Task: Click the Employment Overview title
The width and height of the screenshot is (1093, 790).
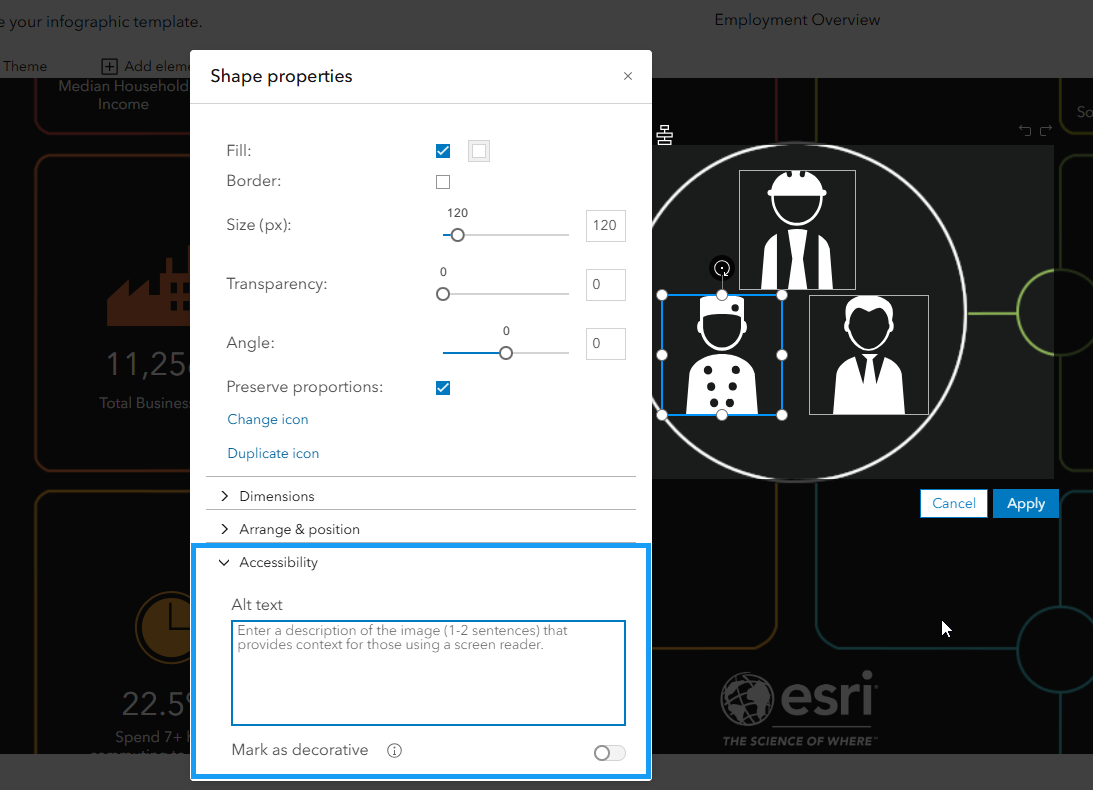Action: [x=797, y=20]
